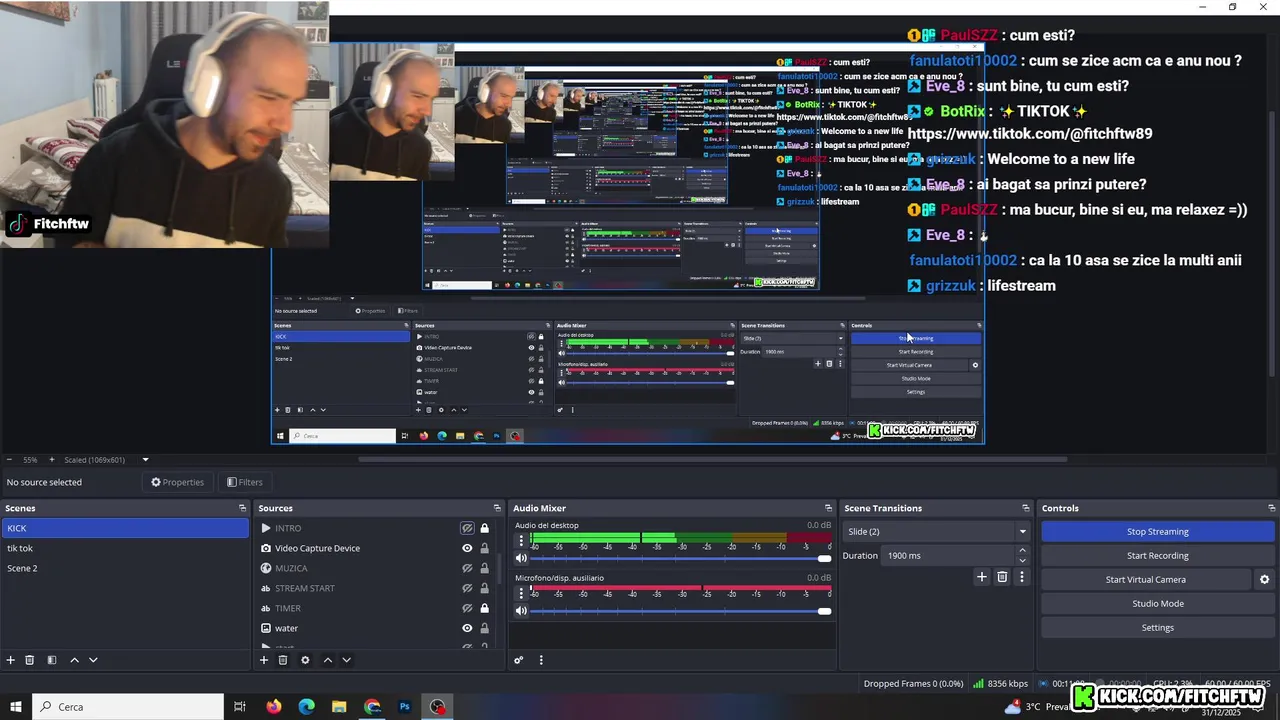Image resolution: width=1280 pixels, height=720 pixels.
Task: Add a scene transition with the plus icon
Action: click(982, 577)
